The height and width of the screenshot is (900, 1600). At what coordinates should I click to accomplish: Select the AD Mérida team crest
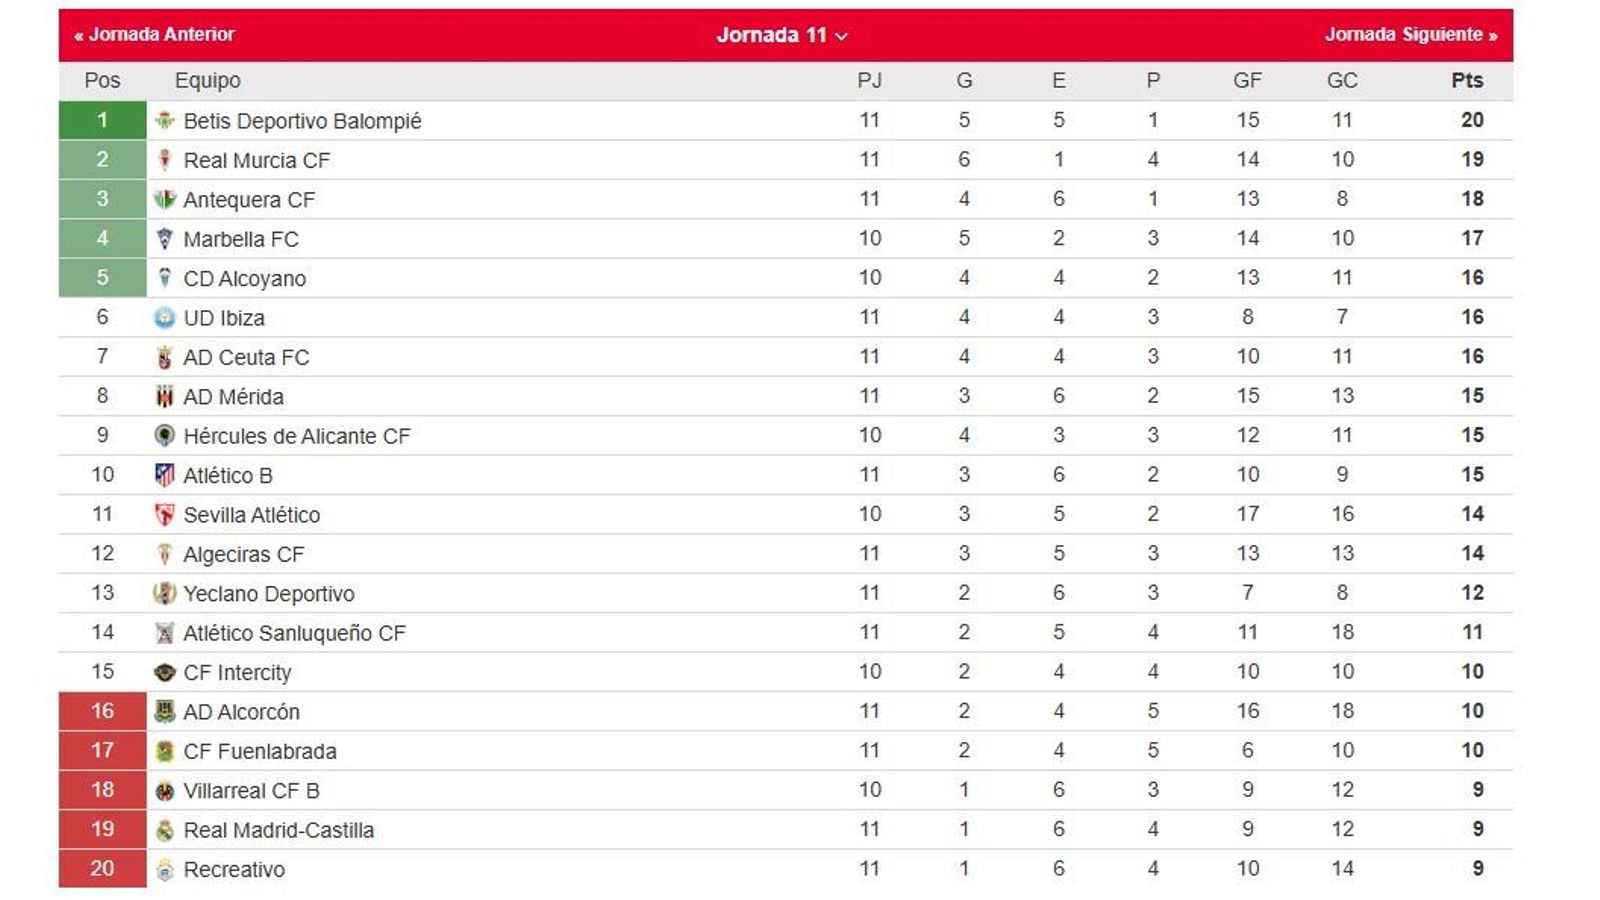click(x=165, y=396)
